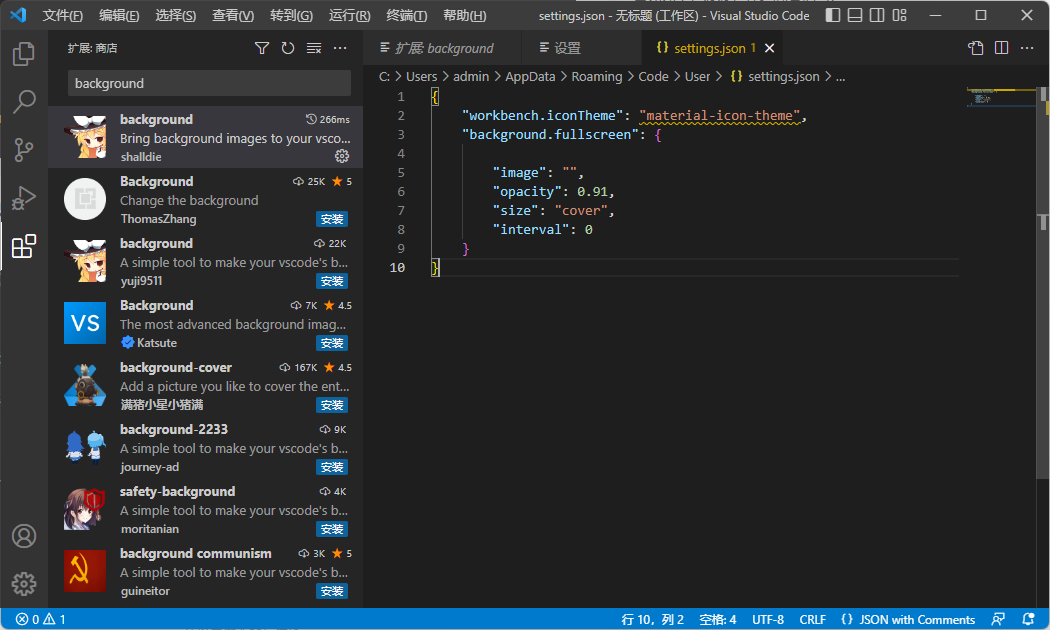The width and height of the screenshot is (1050, 630).
Task: Open extensions panel more actions menu
Action: point(340,48)
